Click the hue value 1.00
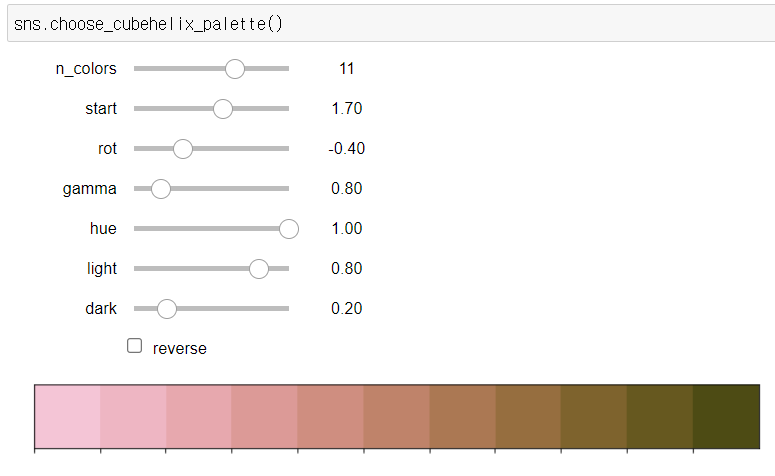775x476 pixels. click(x=346, y=229)
